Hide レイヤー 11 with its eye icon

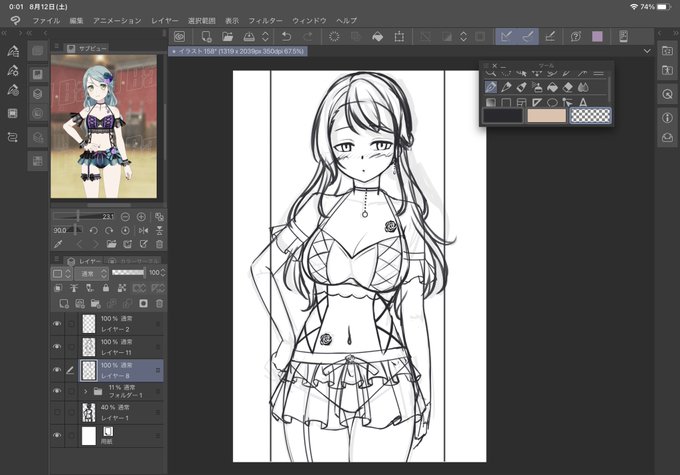(x=57, y=347)
